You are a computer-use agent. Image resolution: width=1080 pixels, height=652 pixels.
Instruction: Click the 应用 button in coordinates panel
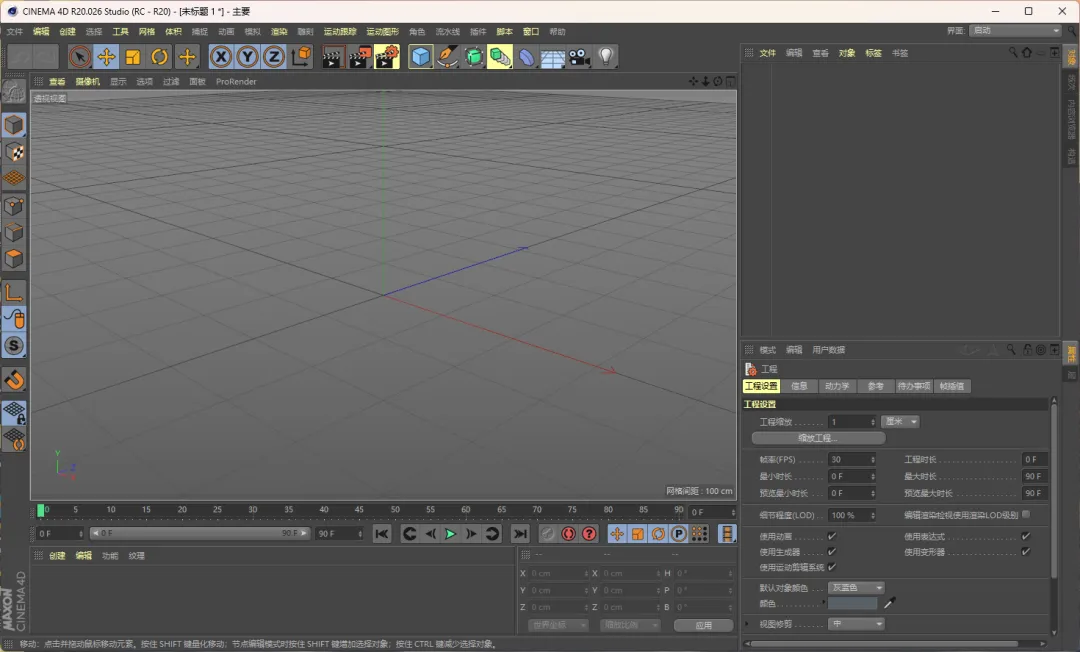coord(703,625)
